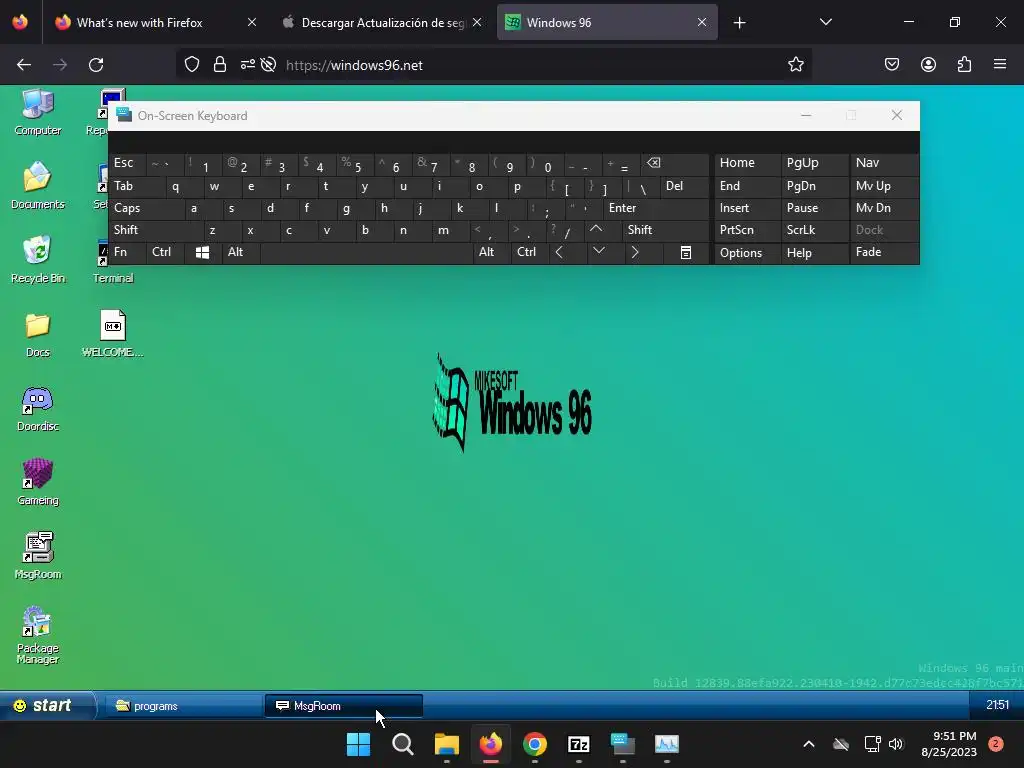This screenshot has width=1024, height=768.
Task: Click the Windows 96 taskbar clock 21:51
Action: coord(997,705)
